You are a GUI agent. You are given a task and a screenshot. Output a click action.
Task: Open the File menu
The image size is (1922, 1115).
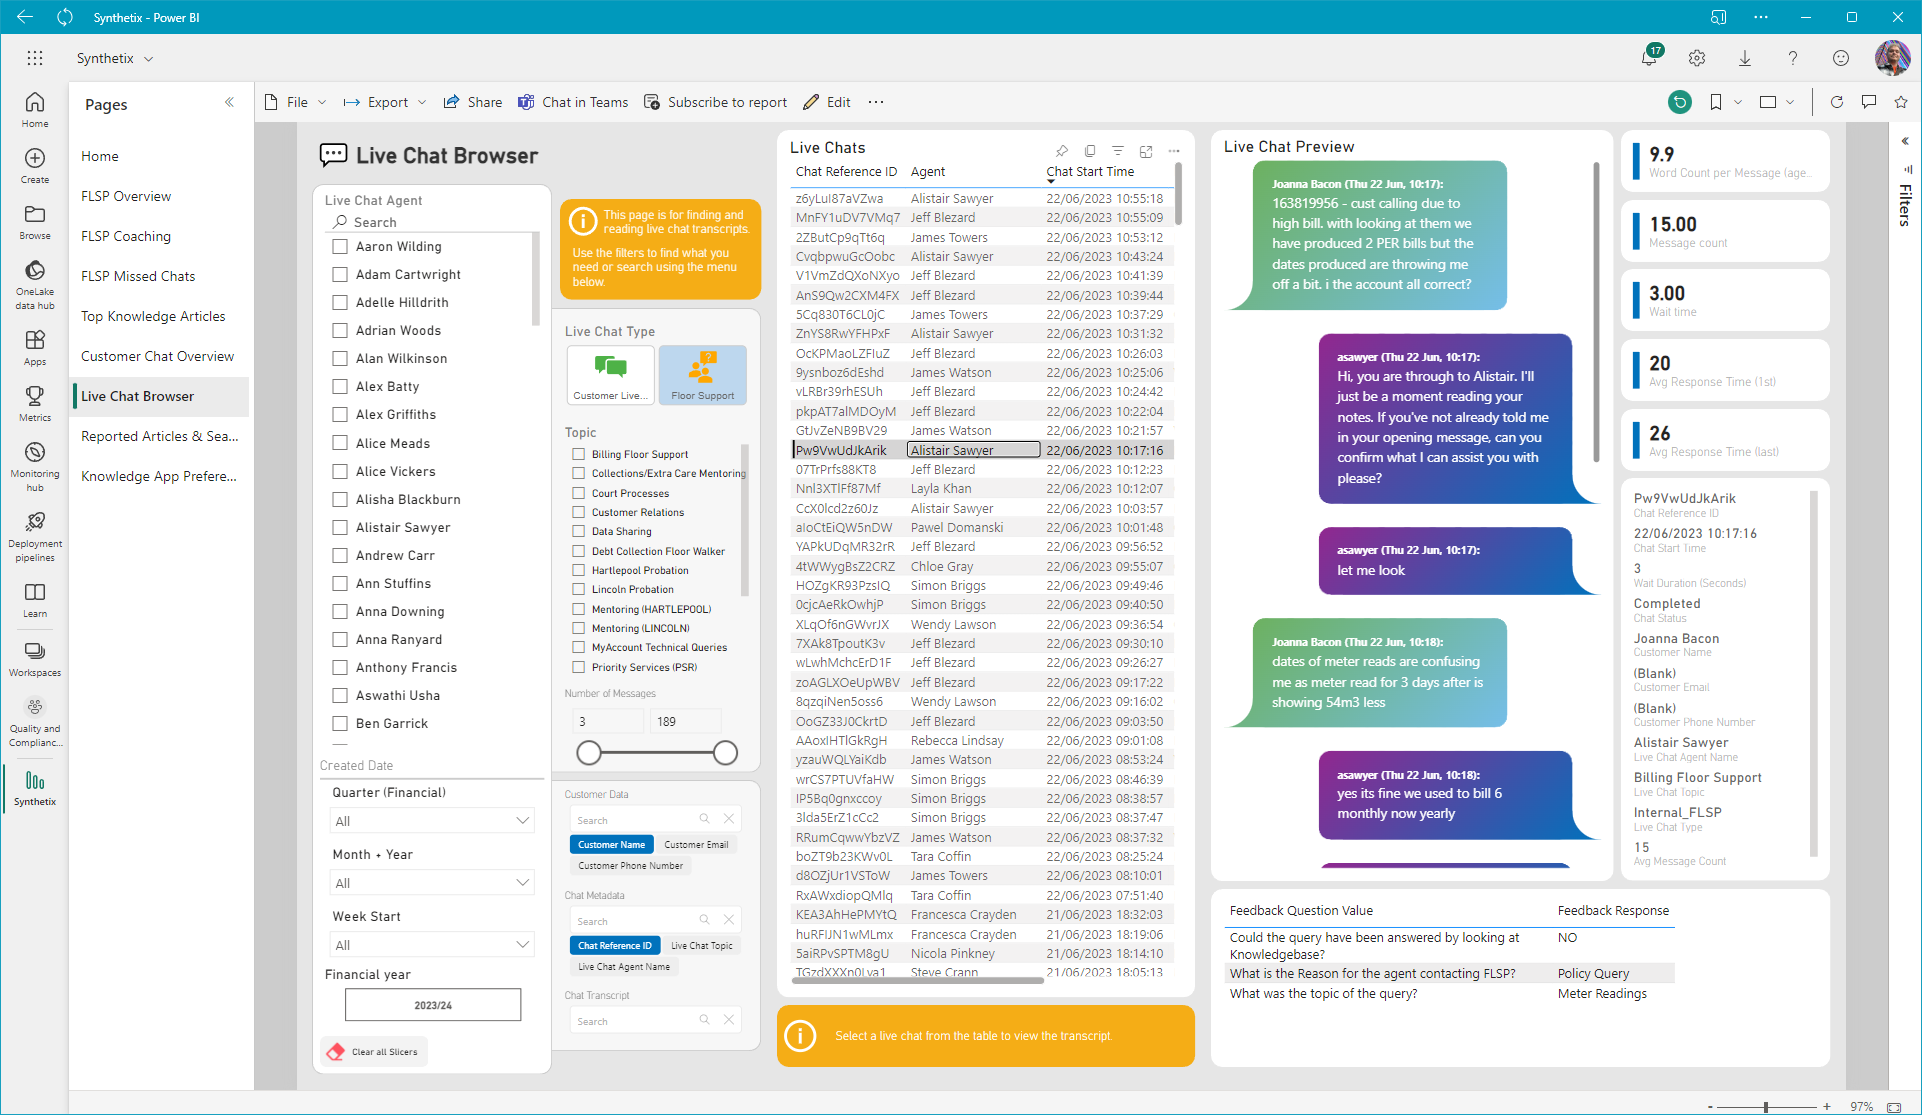296,102
